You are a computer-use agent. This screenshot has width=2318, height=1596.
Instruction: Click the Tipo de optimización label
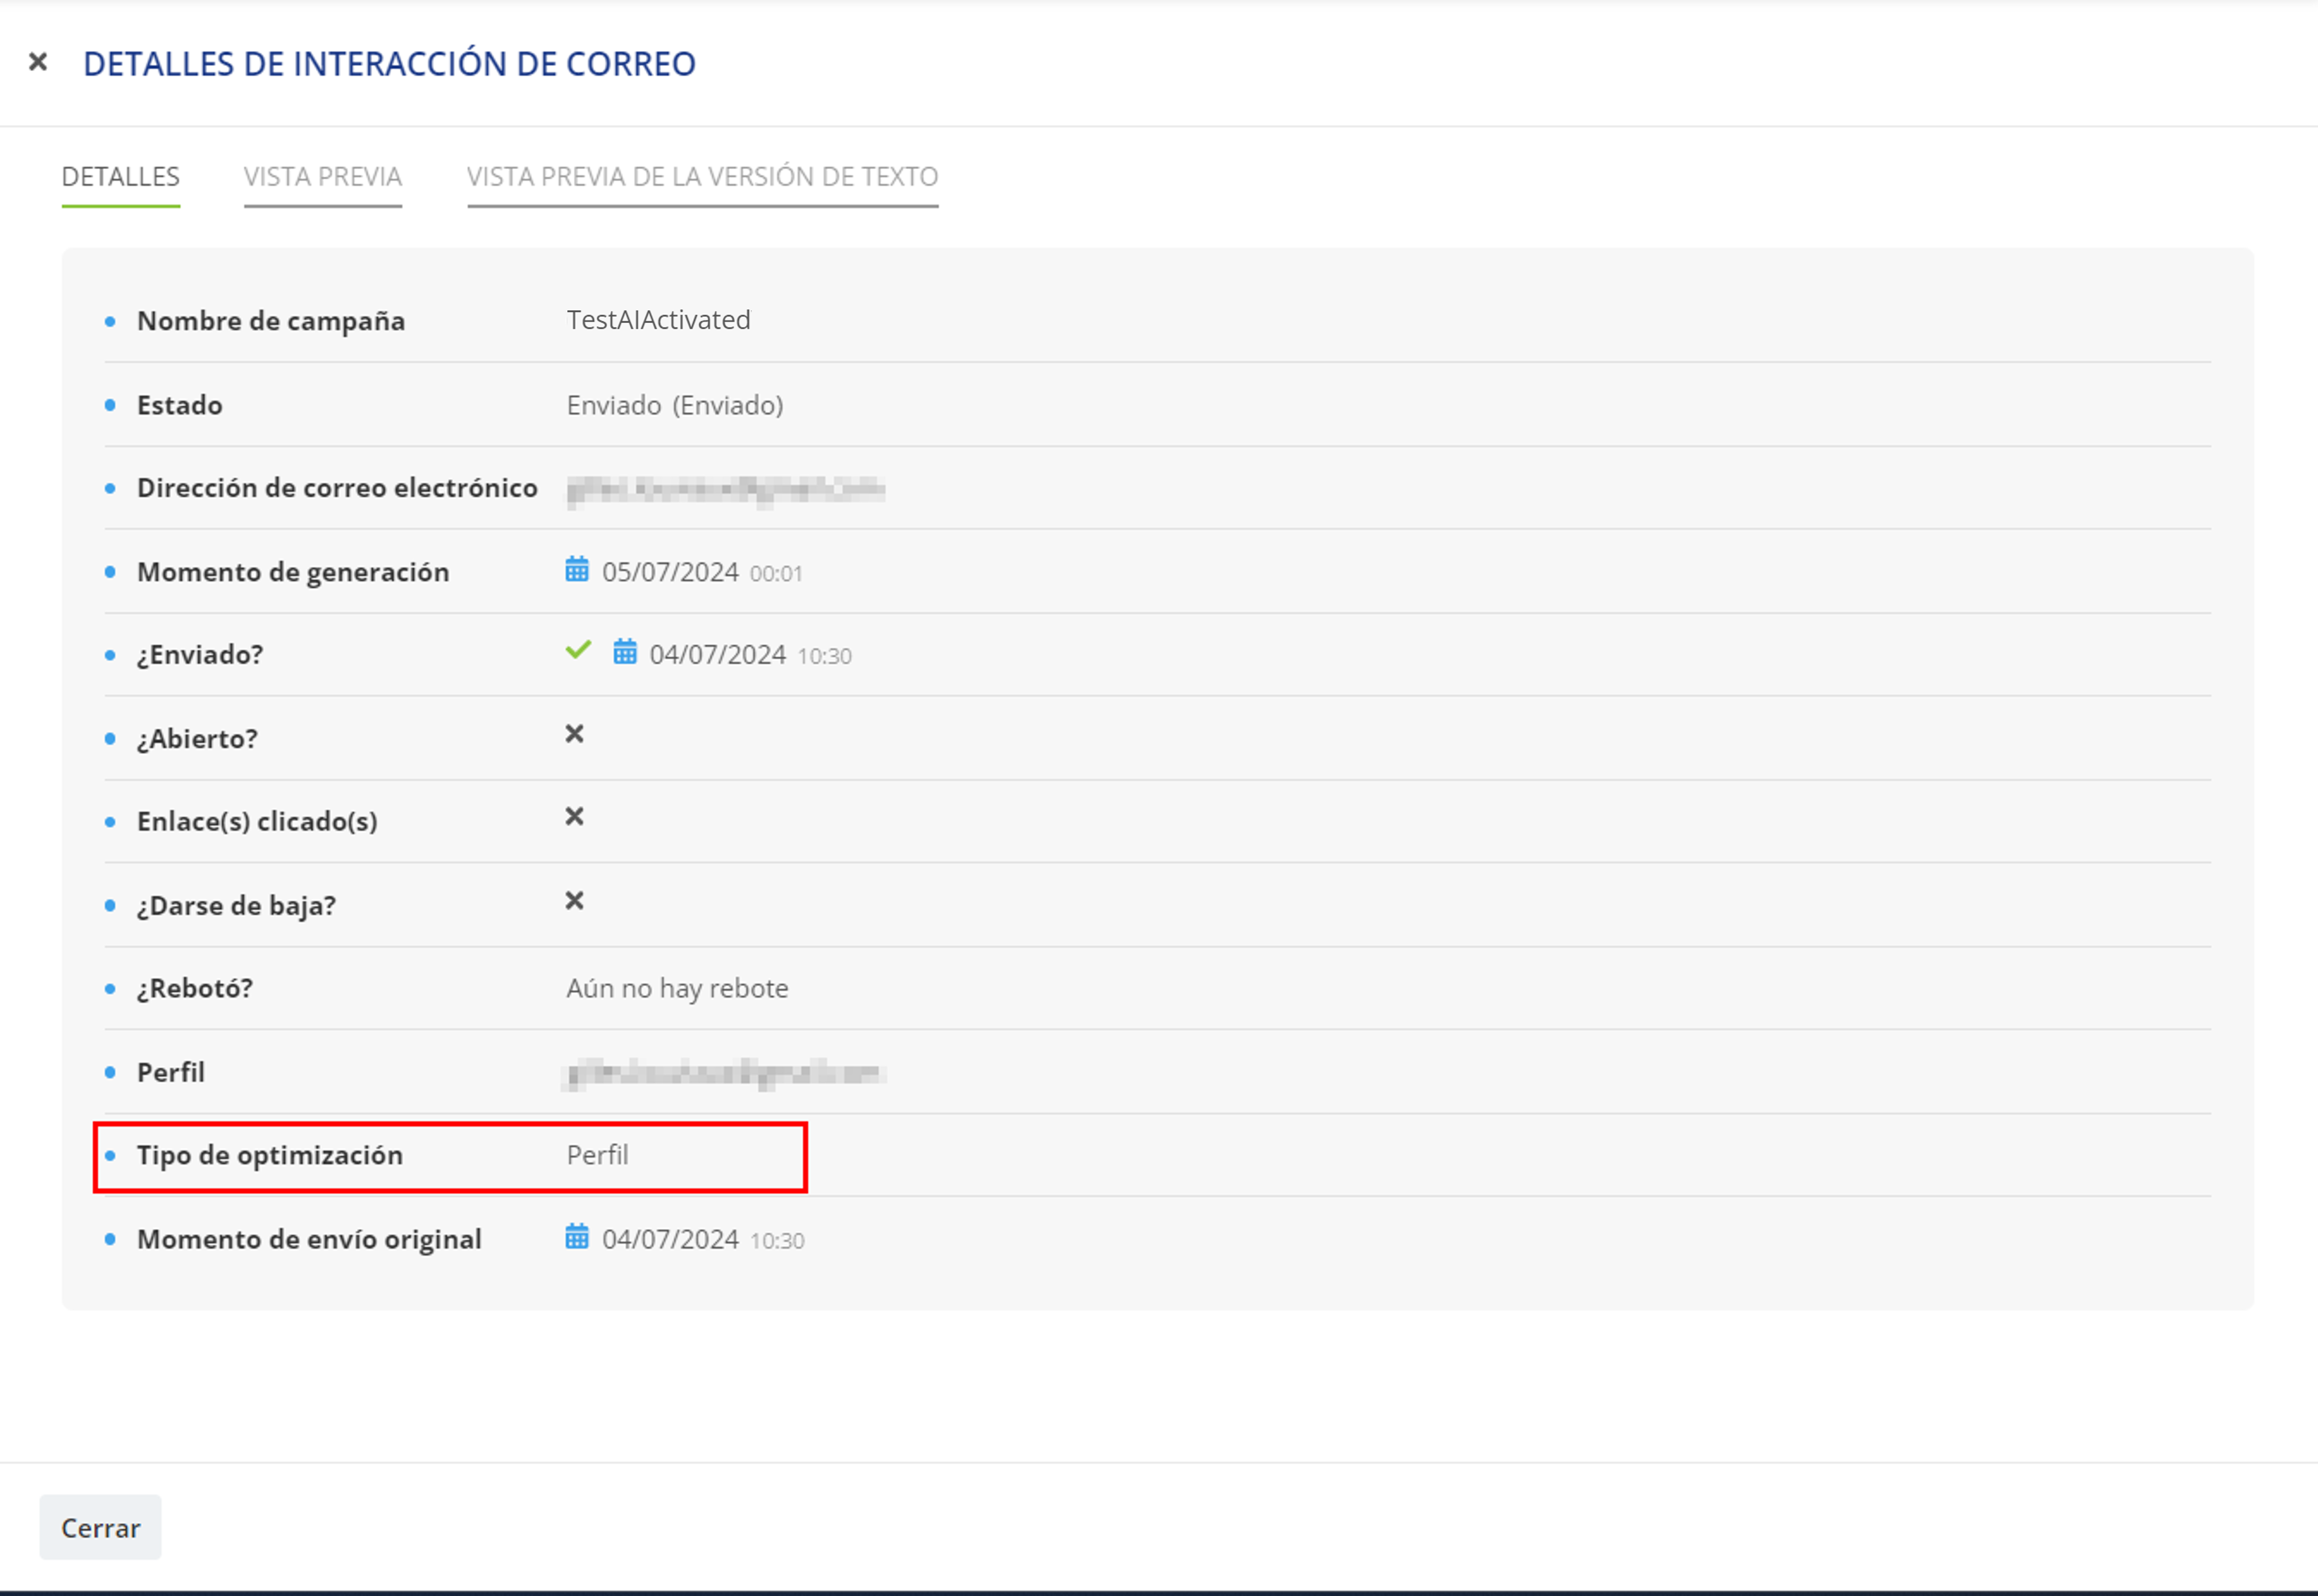(x=270, y=1156)
